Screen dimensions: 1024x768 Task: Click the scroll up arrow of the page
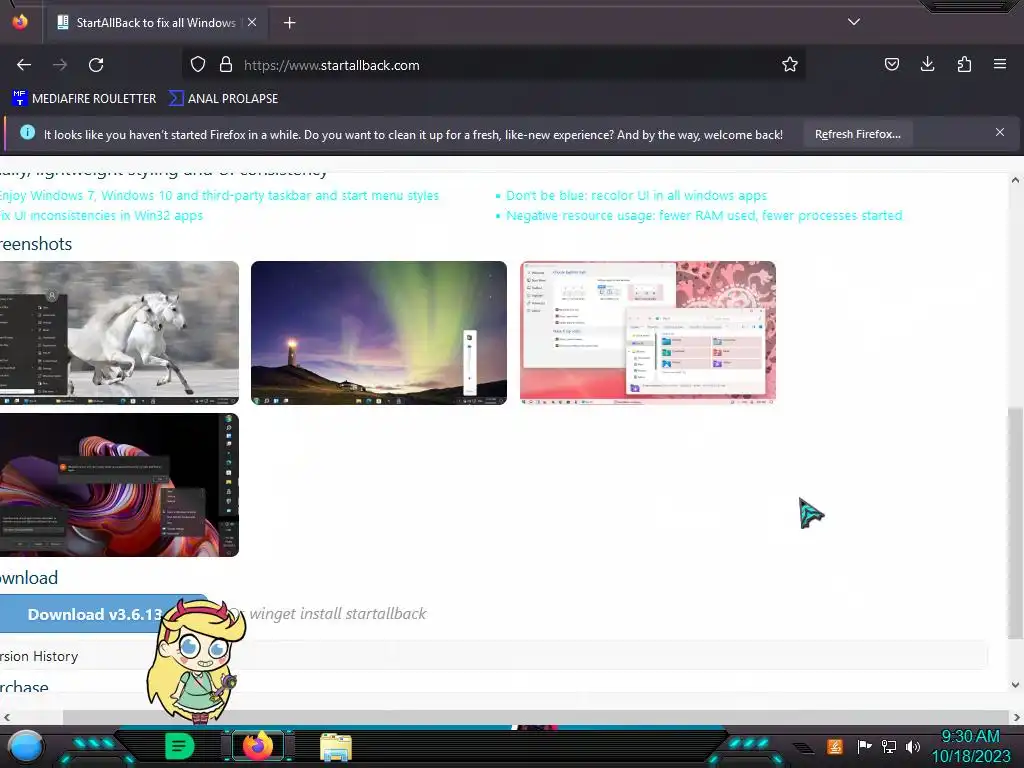[x=1015, y=180]
